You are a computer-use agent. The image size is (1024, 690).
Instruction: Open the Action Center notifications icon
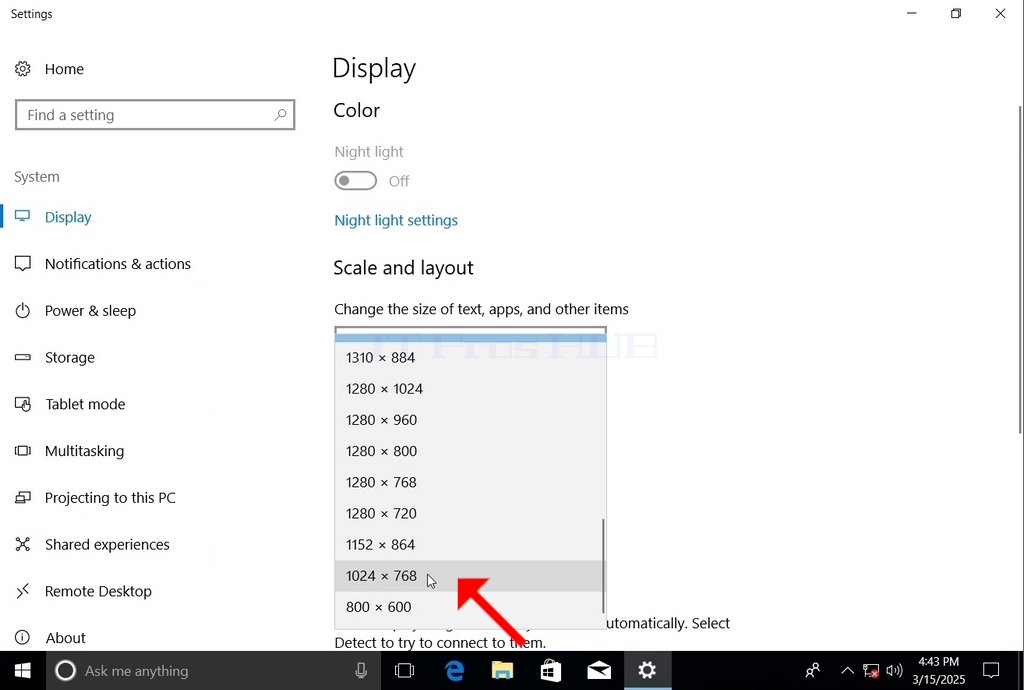pos(991,670)
